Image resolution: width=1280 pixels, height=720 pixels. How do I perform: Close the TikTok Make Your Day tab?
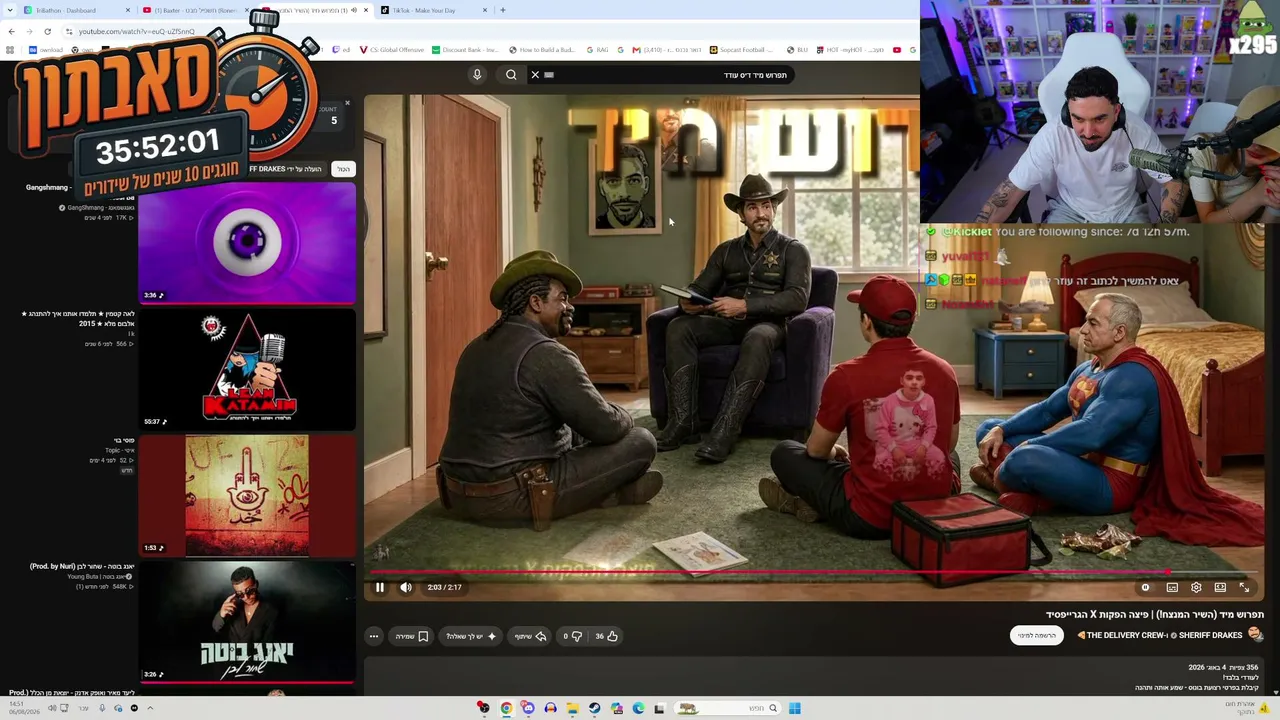[485, 10]
